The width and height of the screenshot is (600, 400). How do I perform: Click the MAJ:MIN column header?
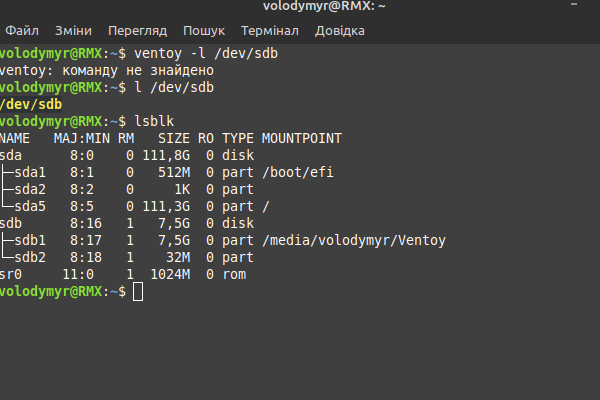tap(82, 138)
